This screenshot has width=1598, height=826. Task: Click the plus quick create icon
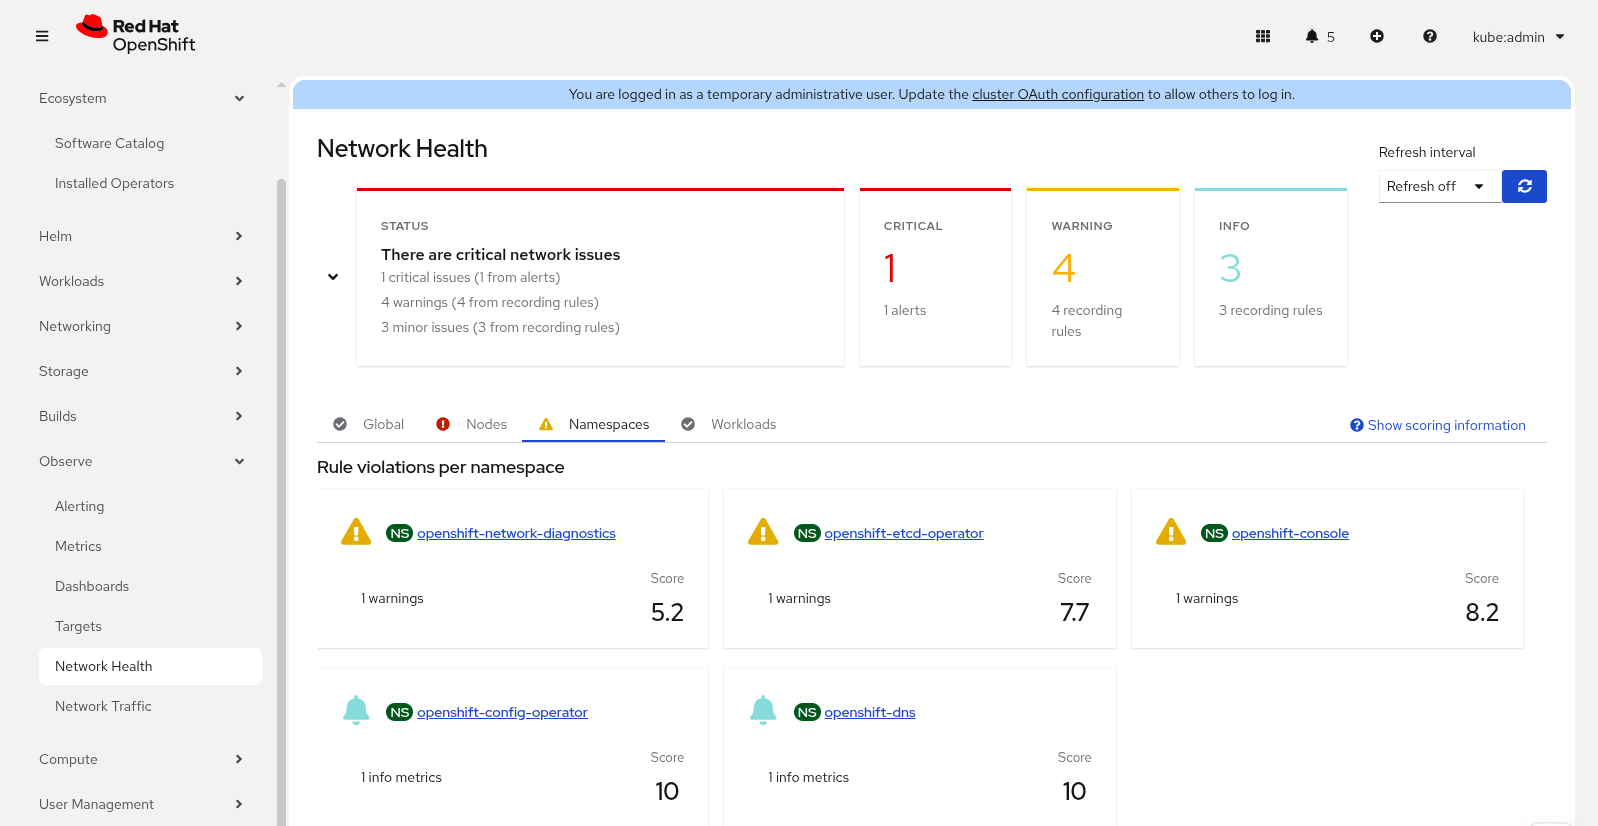[1377, 36]
